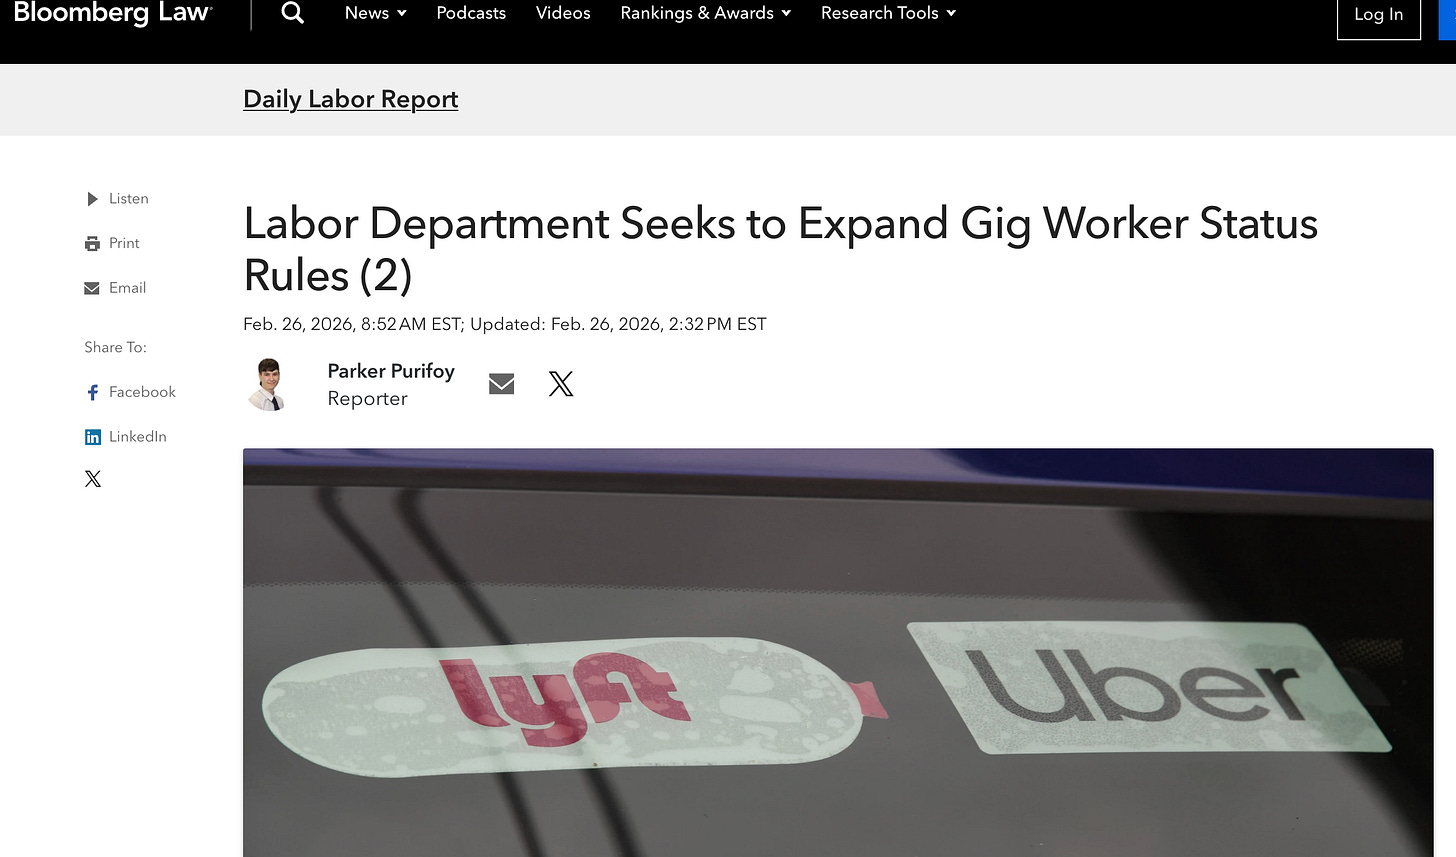
Task: Open the Videos menu item
Action: 563,13
